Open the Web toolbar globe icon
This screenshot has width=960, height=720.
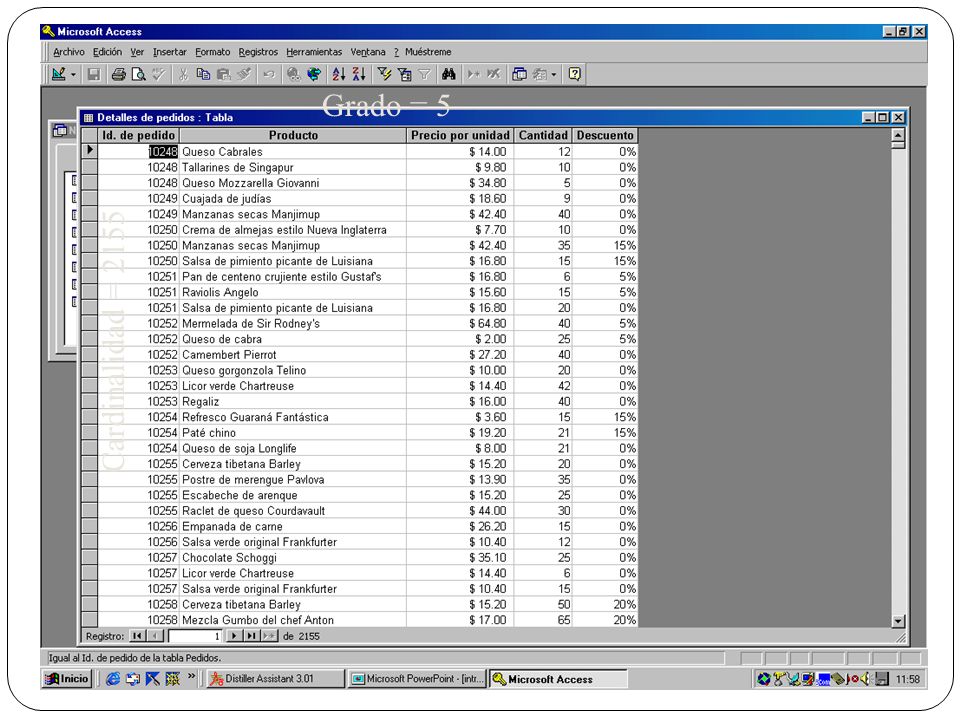pyautogui.click(x=314, y=75)
